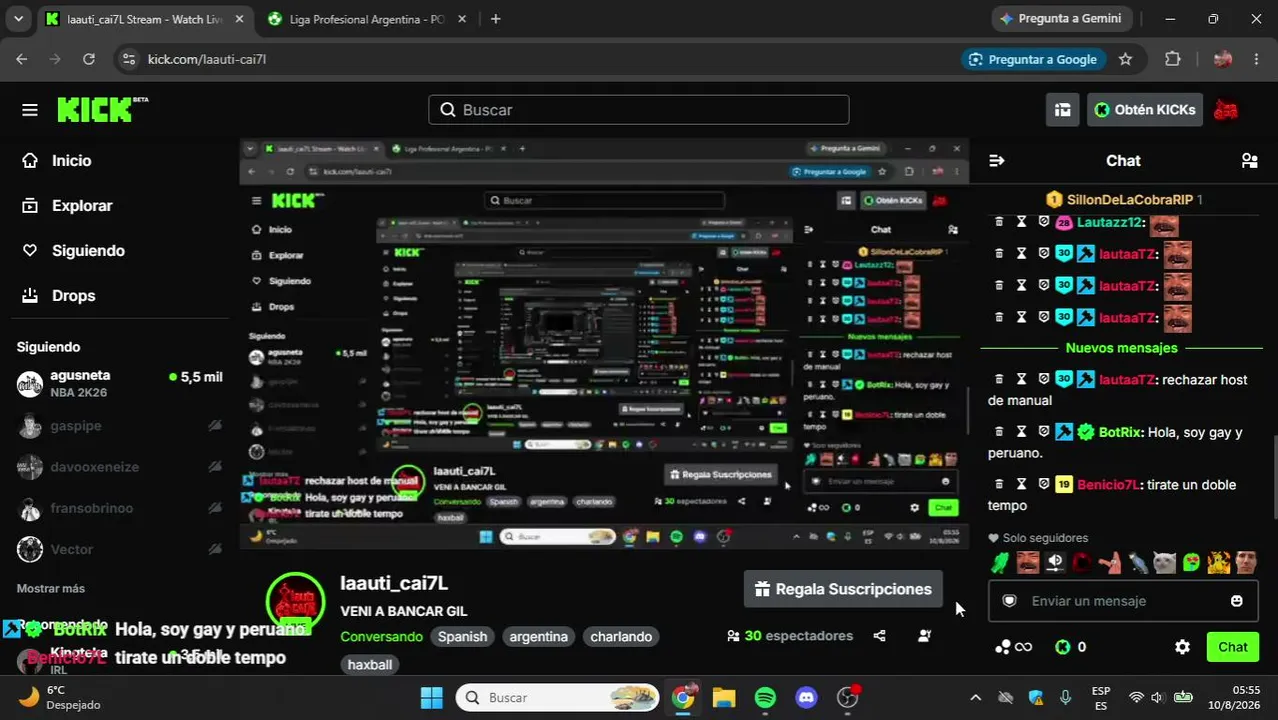
Task: Open the profile avatar in the Kick header
Action: click(x=1226, y=110)
